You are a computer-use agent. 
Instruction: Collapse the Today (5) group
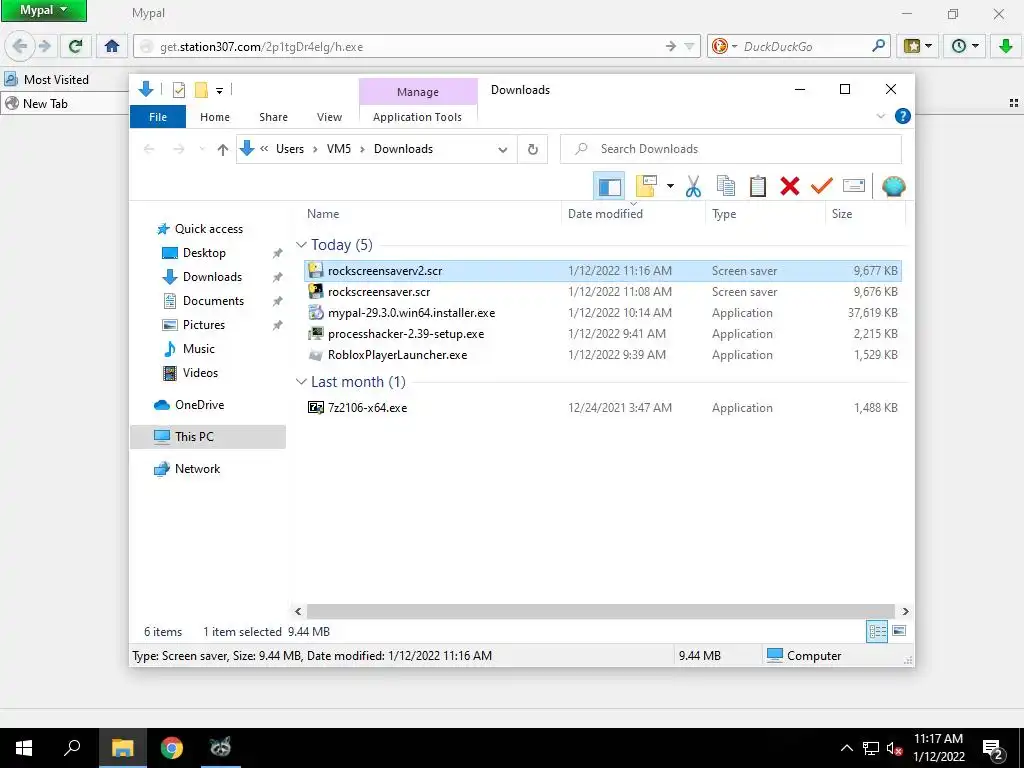pos(301,245)
